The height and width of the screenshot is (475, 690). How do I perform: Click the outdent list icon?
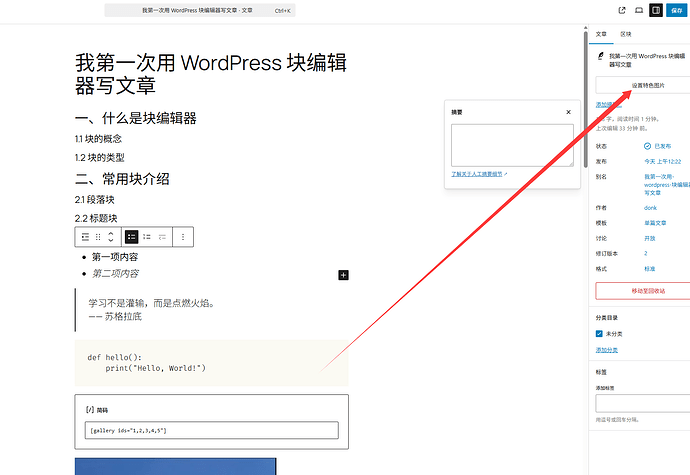162,237
